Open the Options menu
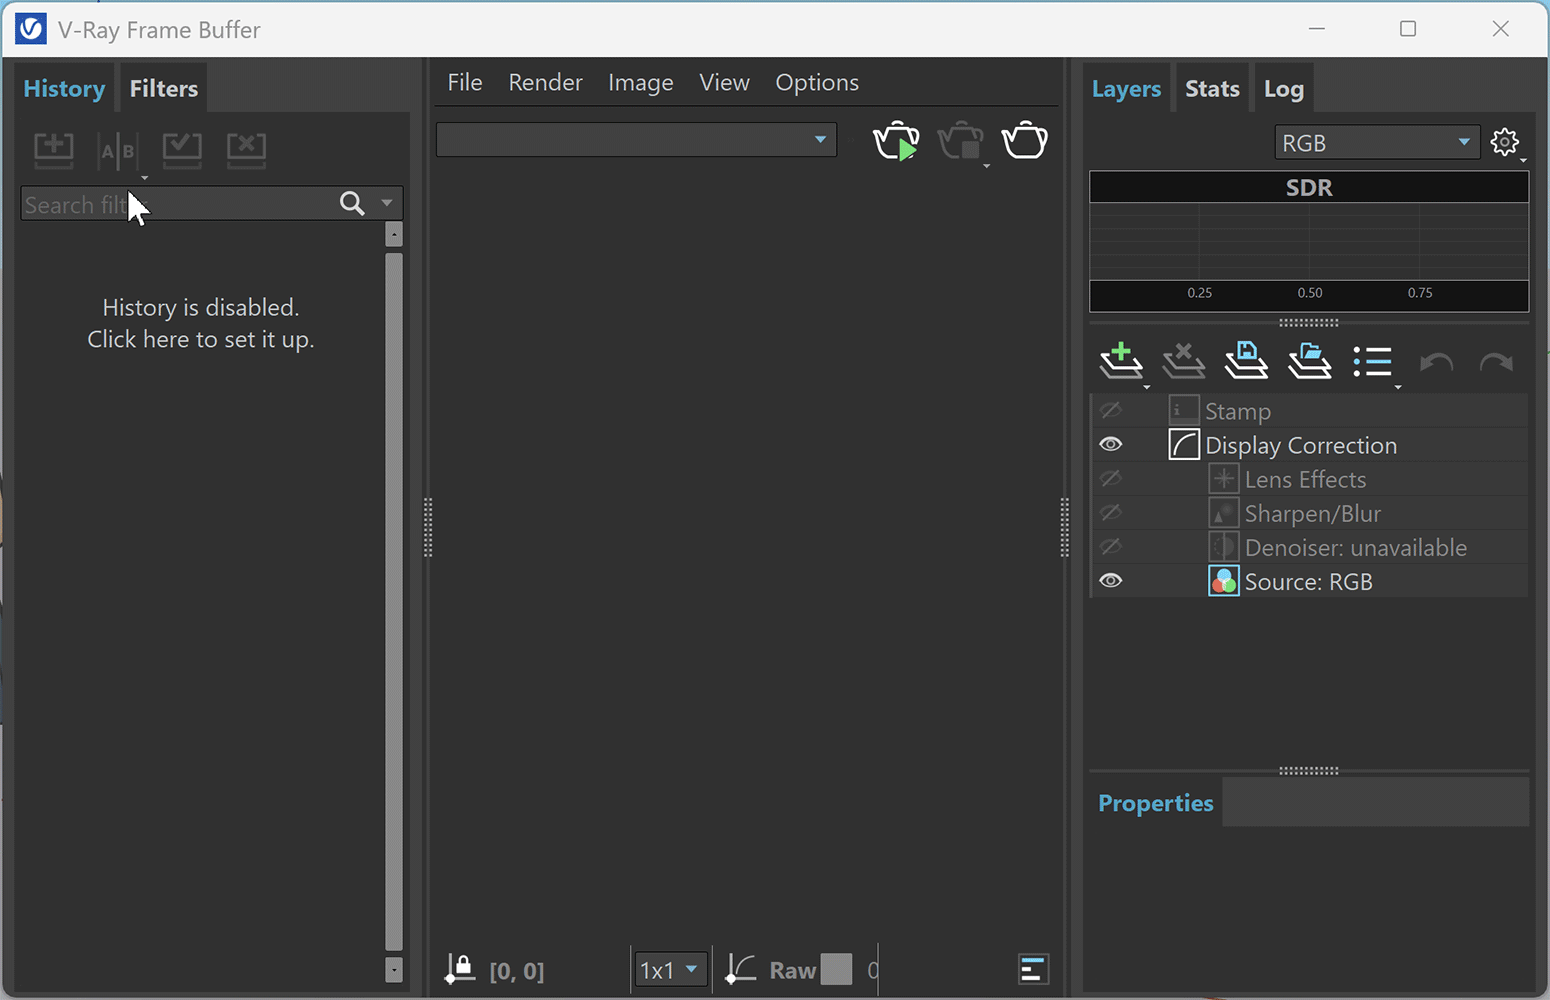 817,82
